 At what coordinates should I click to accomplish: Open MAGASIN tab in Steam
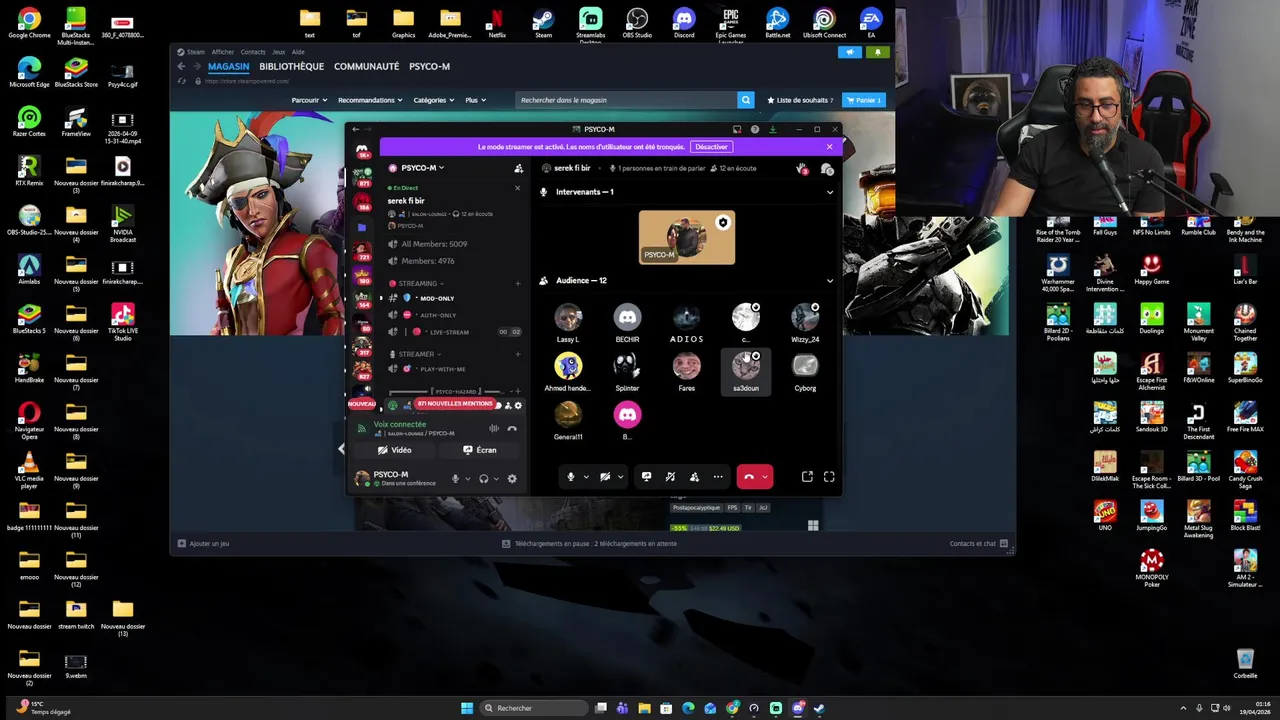(x=229, y=67)
